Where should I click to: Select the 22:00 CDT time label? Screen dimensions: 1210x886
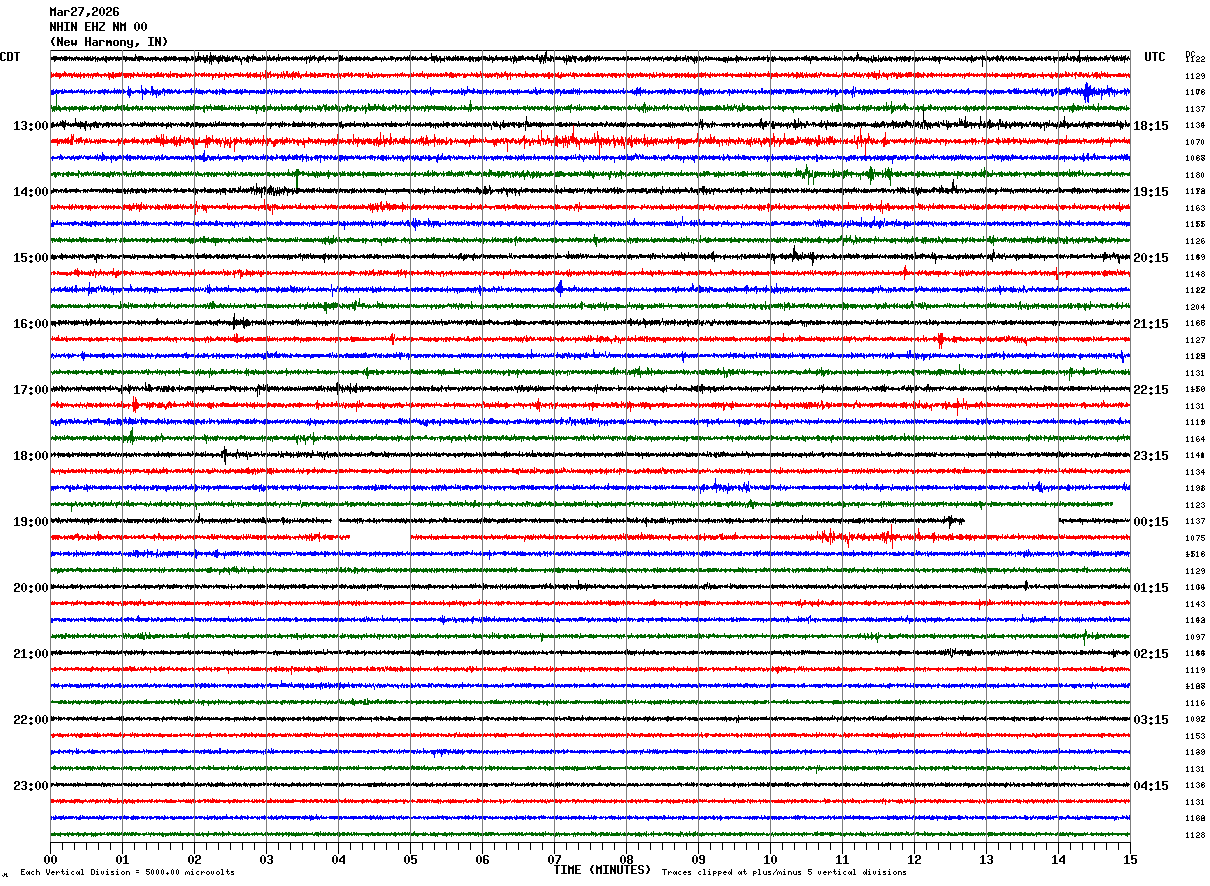(30, 720)
